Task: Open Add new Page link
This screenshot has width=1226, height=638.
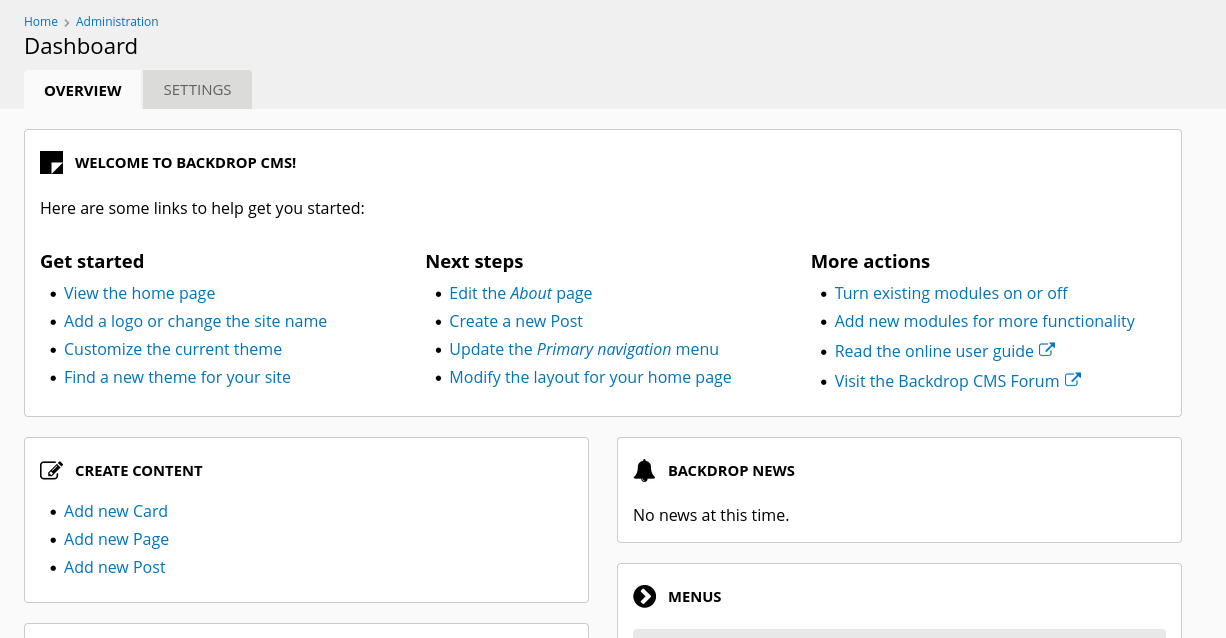Action: click(116, 539)
